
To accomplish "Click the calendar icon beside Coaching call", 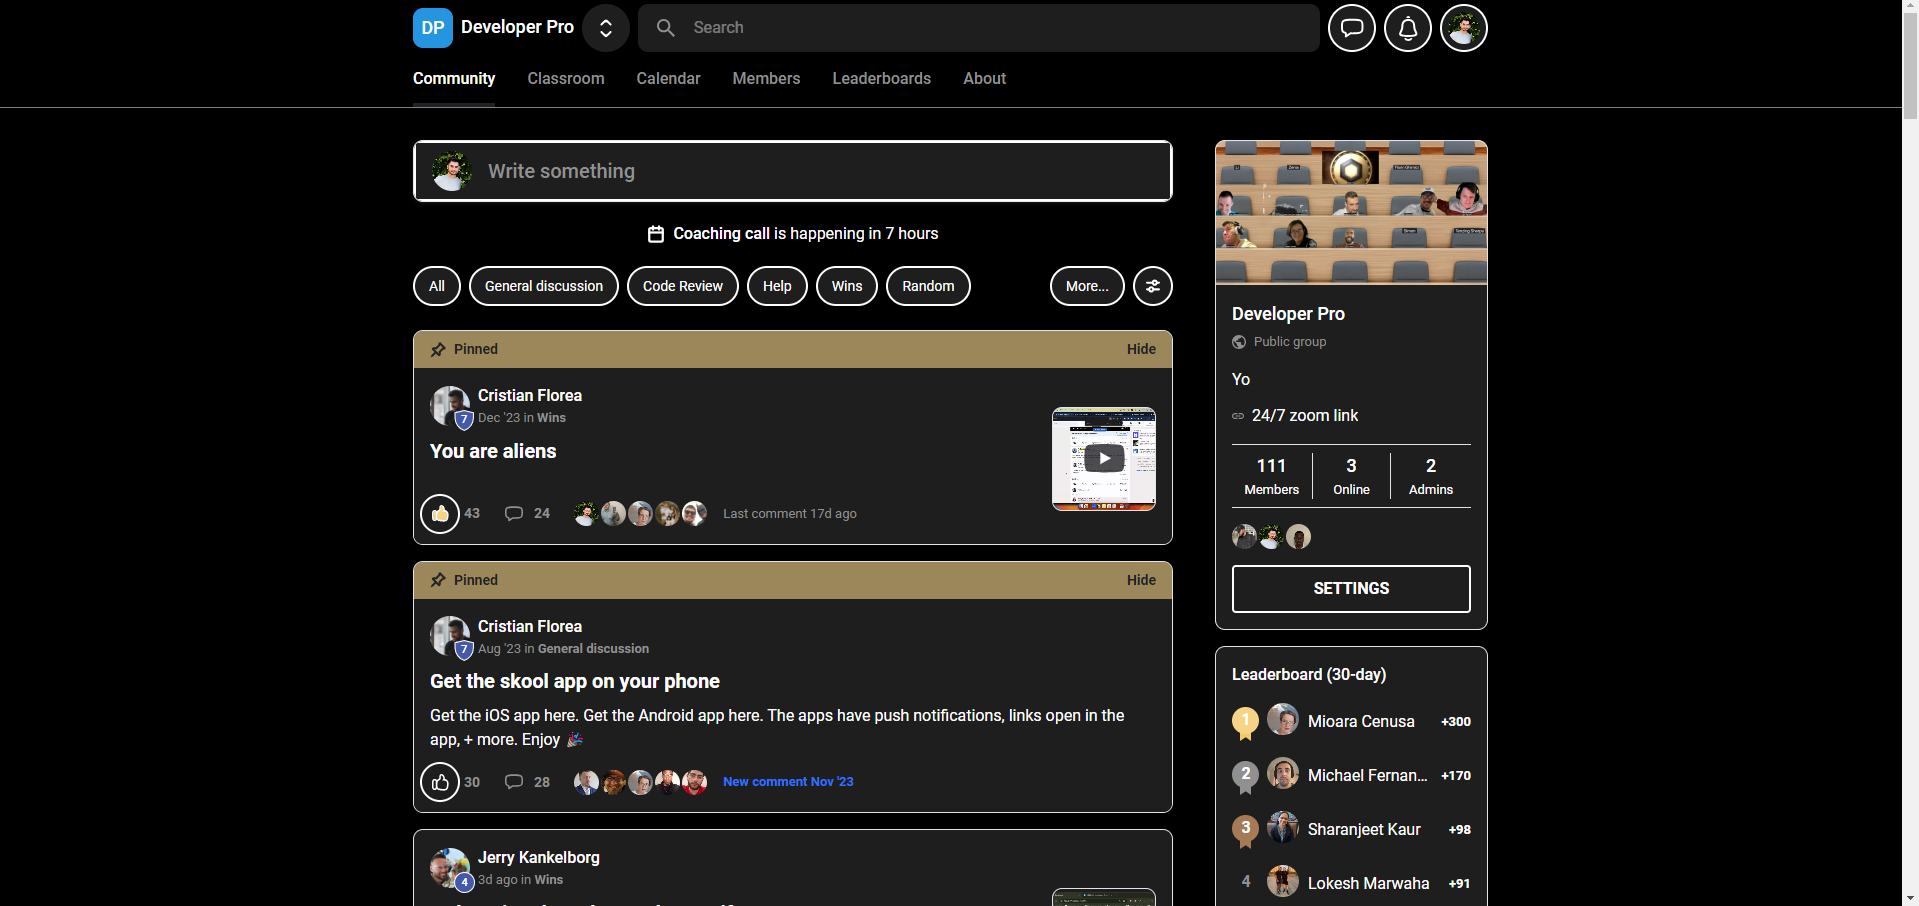I will [x=655, y=234].
